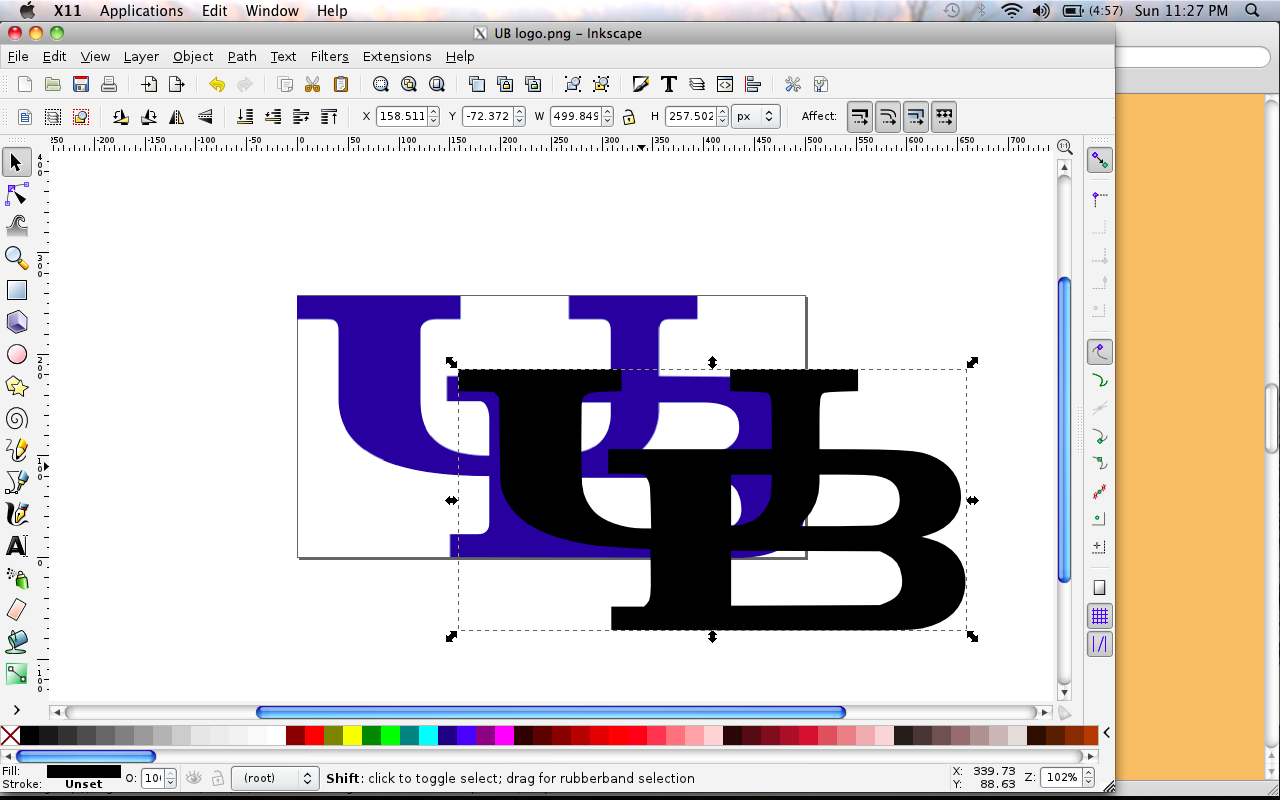Choose the Star and polygon tool
Screen dimensions: 1280x800
17,386
